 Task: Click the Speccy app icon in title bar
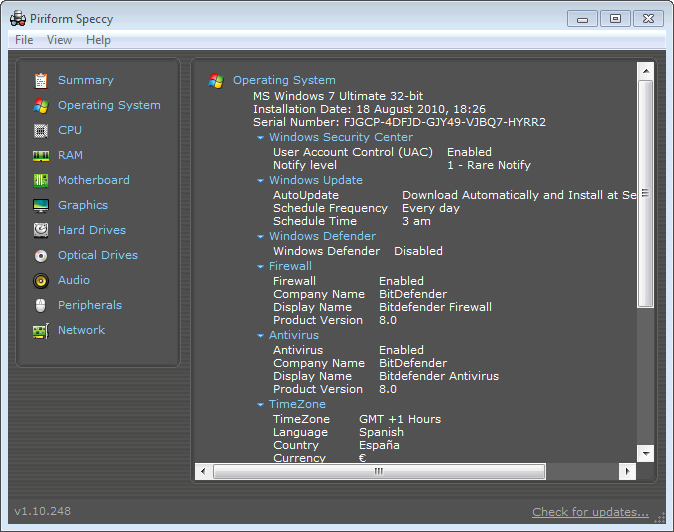point(18,19)
